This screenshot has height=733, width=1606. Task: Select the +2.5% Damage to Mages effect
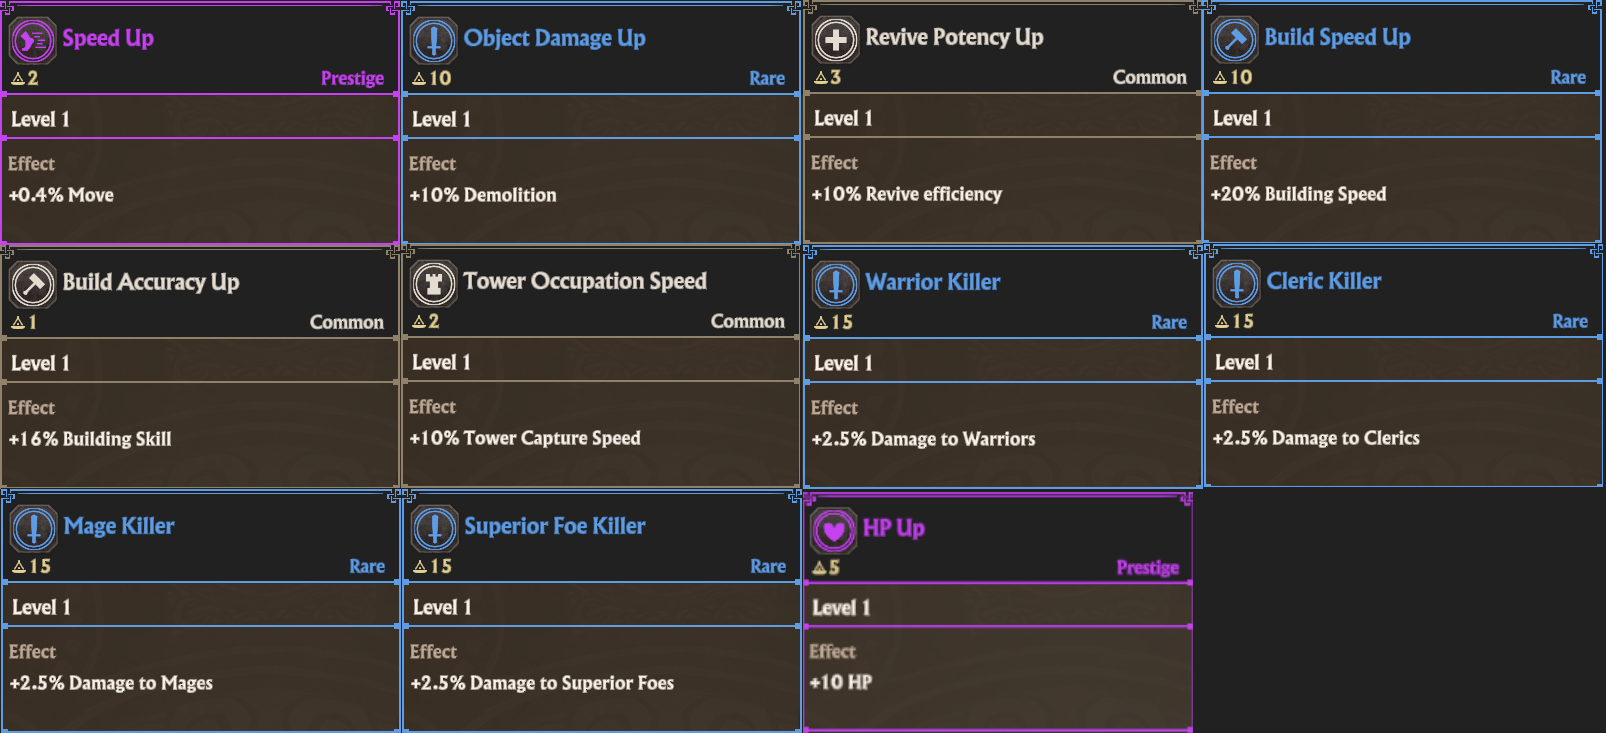click(x=111, y=683)
